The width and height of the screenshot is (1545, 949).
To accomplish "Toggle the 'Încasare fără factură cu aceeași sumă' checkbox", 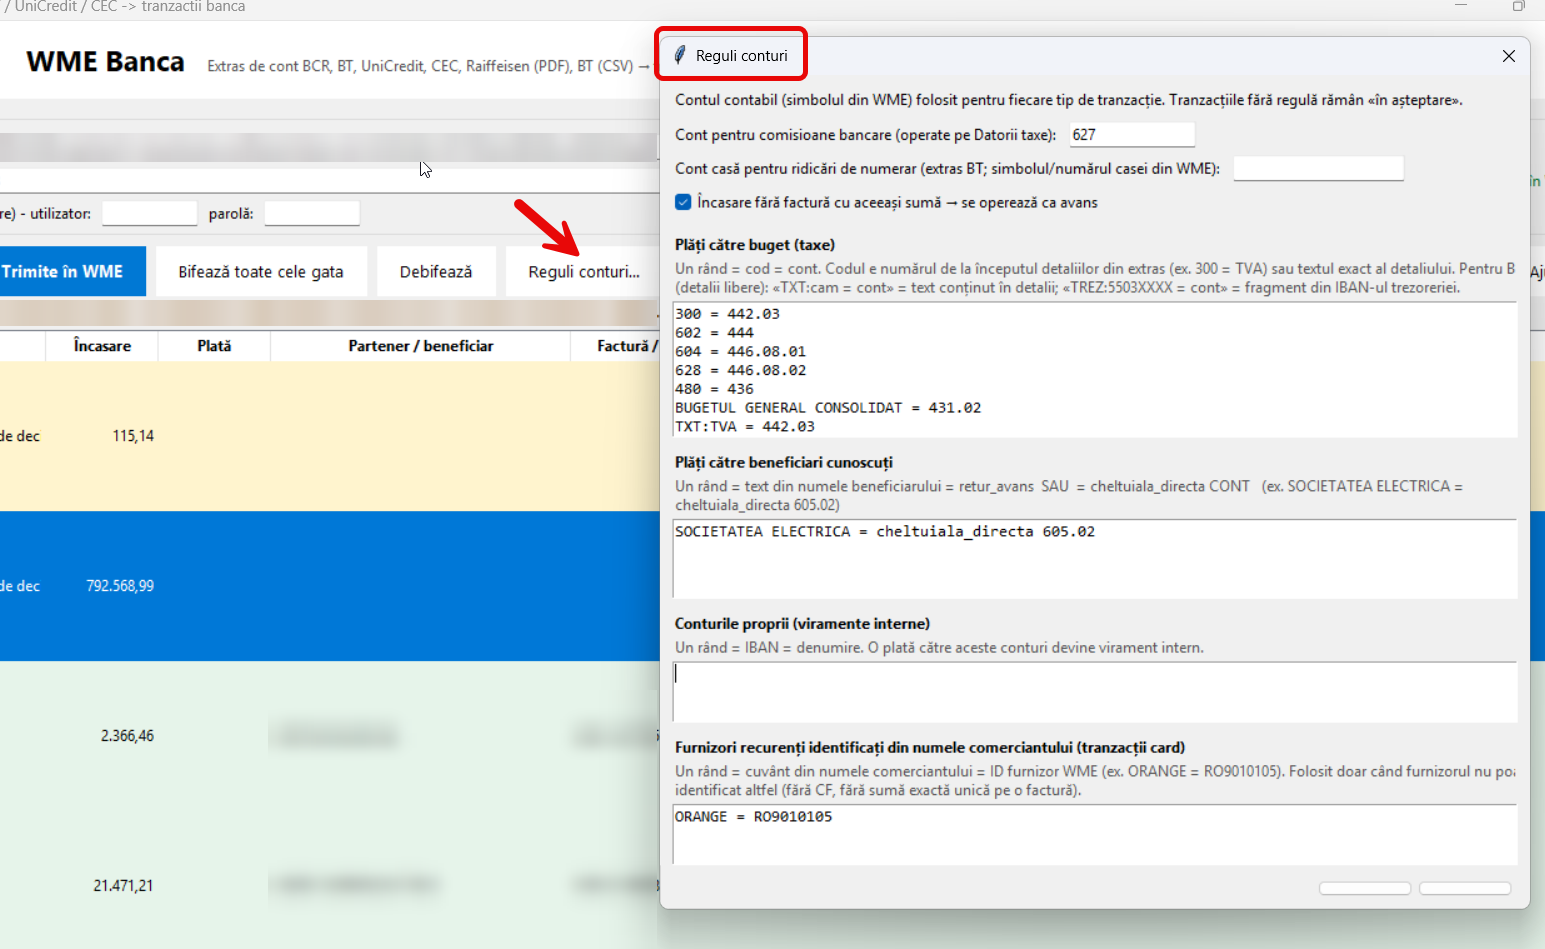I will click(683, 202).
